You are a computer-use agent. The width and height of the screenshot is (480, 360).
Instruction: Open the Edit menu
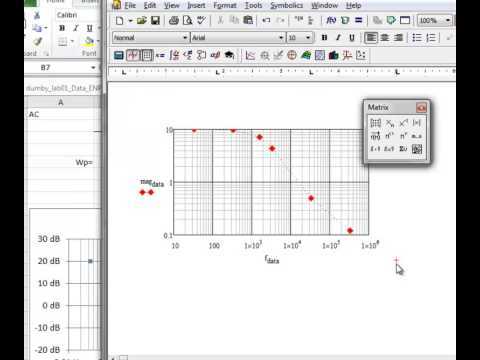click(150, 5)
